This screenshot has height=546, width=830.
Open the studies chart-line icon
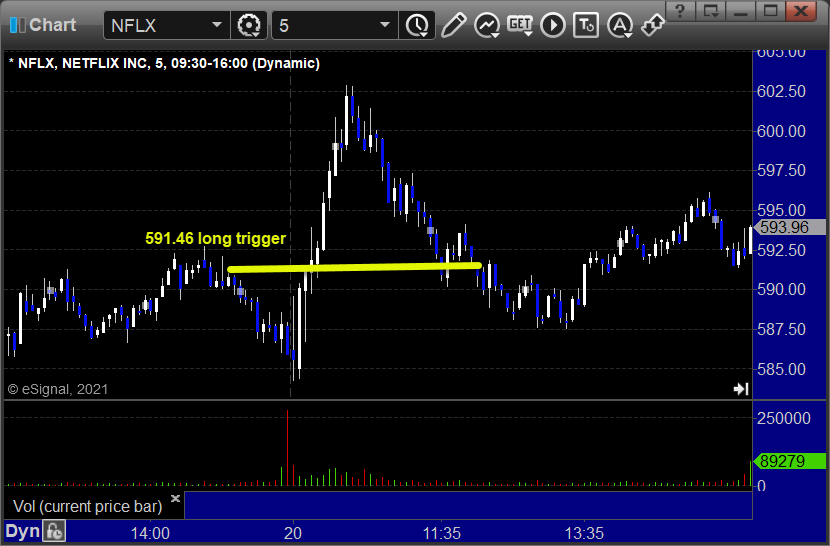(486, 25)
